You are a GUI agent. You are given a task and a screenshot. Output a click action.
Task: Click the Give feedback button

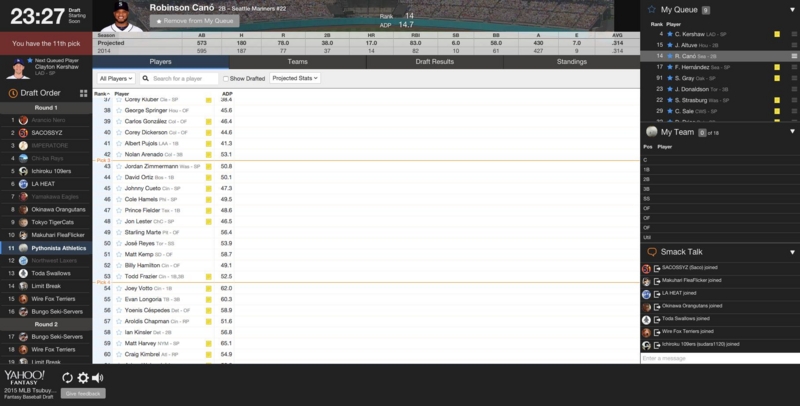[83, 393]
